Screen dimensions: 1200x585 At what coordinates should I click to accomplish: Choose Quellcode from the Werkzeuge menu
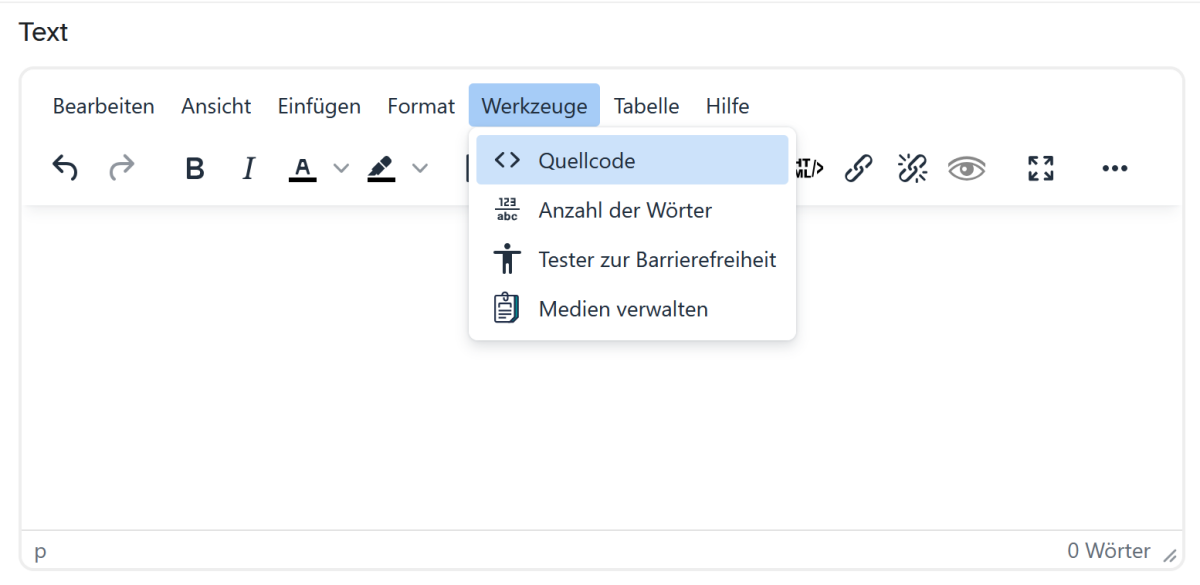632,160
